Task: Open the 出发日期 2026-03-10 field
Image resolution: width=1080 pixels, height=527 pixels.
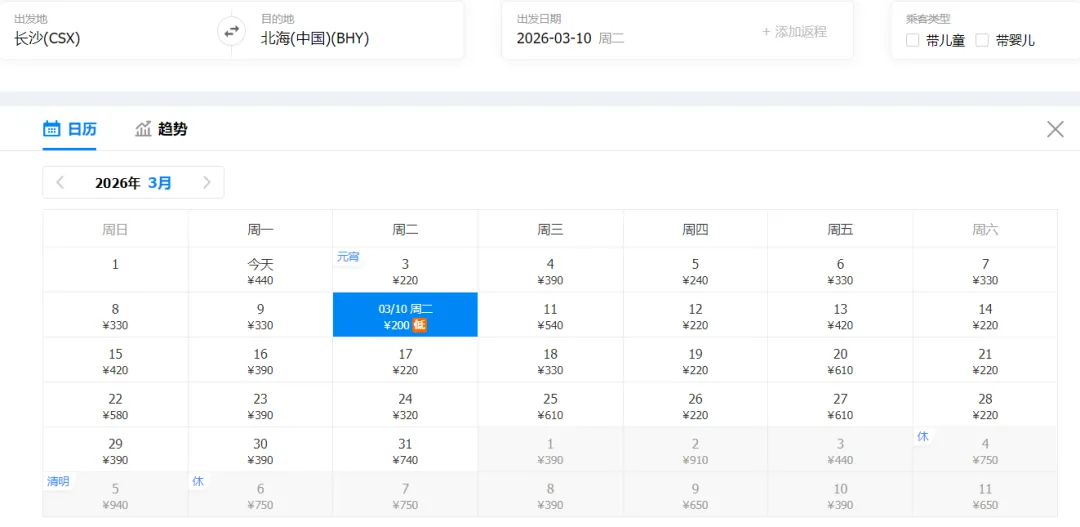Action: coord(623,30)
